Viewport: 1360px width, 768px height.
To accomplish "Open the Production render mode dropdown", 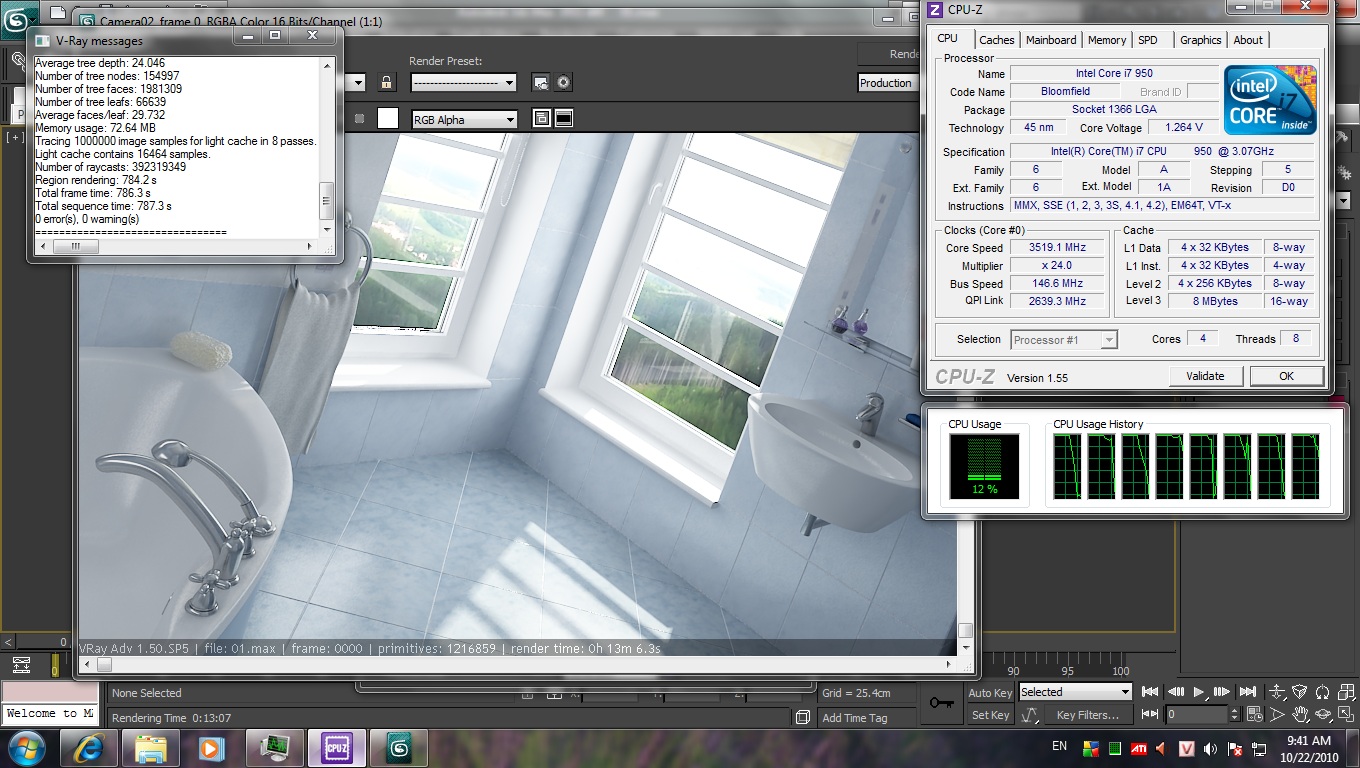I will (888, 83).
